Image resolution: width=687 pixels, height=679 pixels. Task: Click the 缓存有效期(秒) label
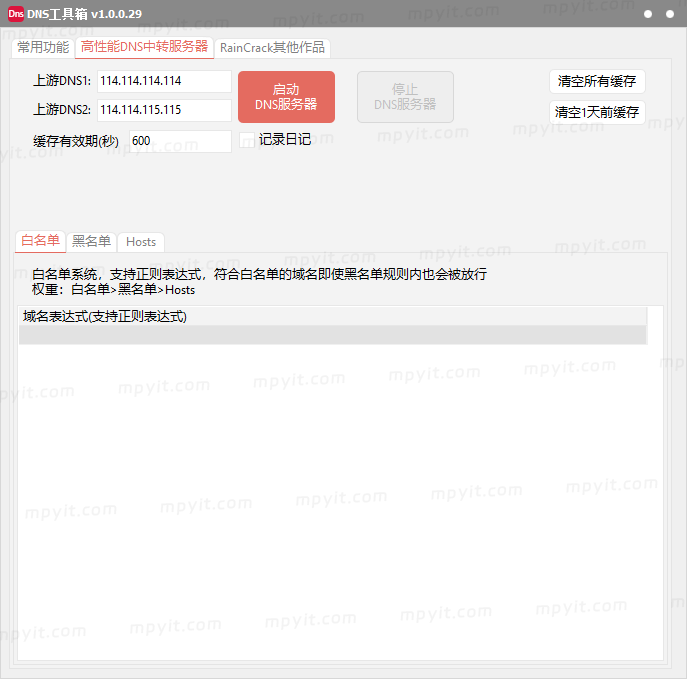(76, 141)
